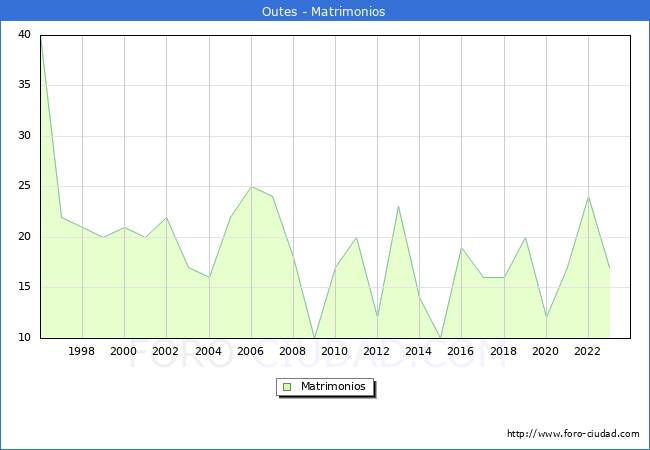Screen dimensions: 650x450
Task: Click the 40 y-axis label
Action: pyautogui.click(x=24, y=35)
